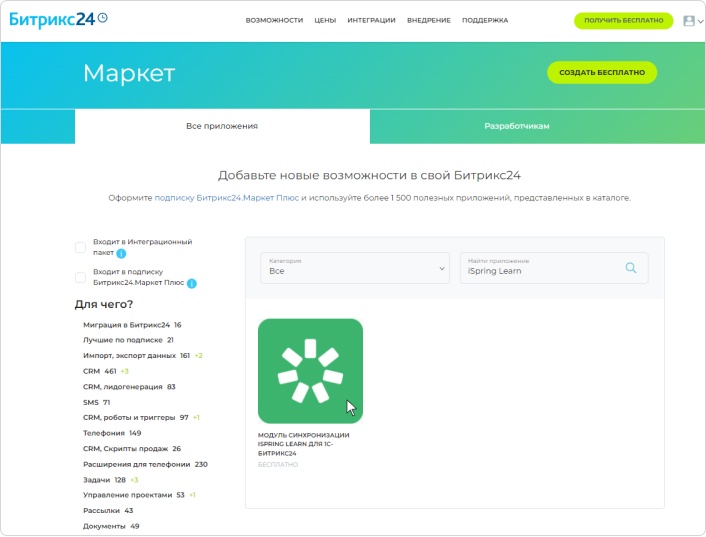Select the 'CRM 461' category

point(105,371)
